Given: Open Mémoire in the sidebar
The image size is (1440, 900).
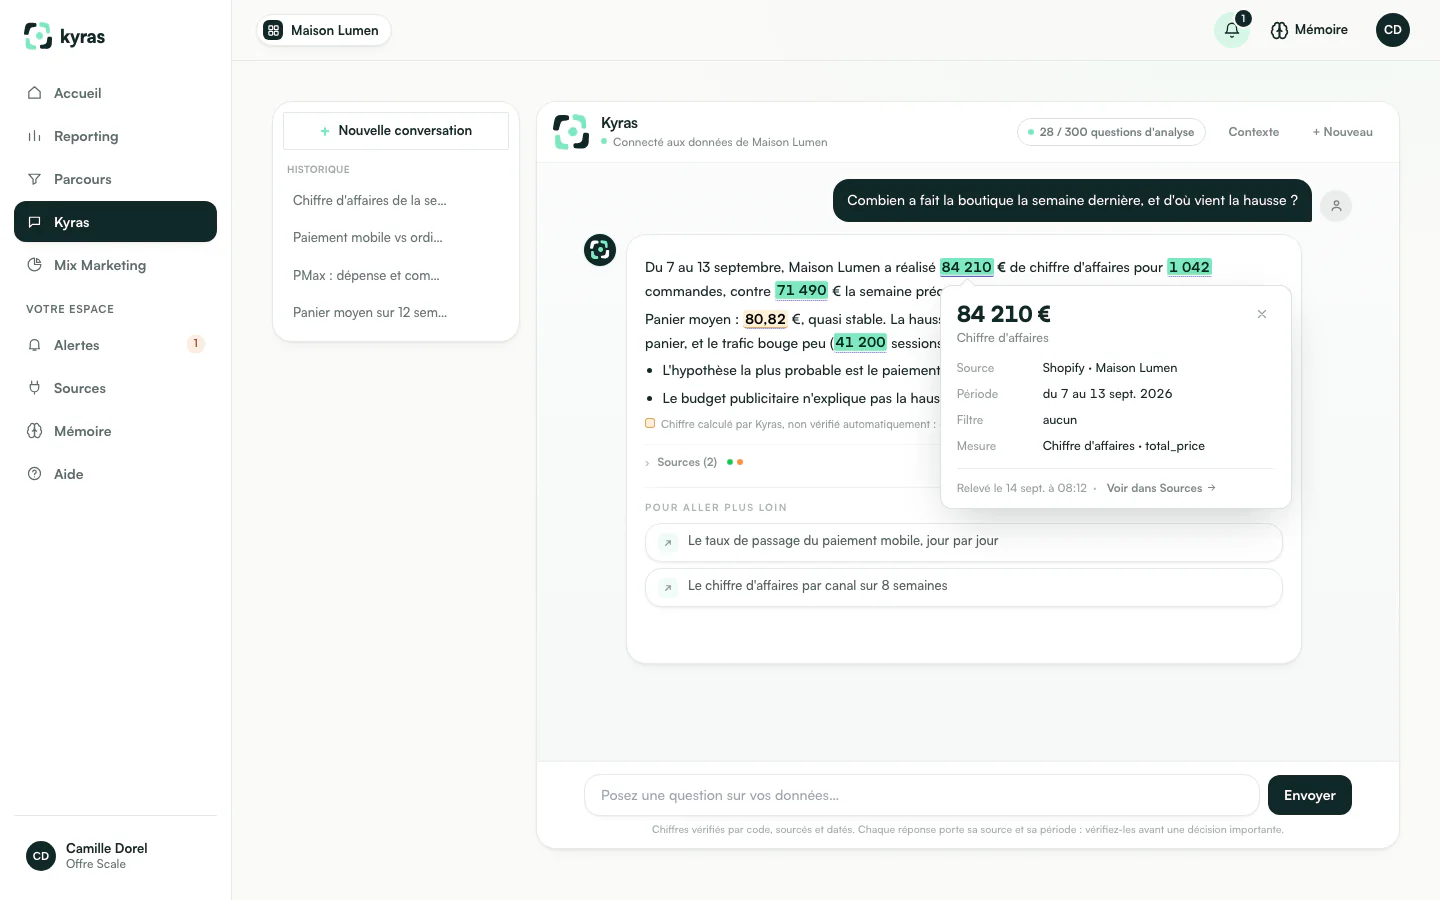Looking at the screenshot, I should coord(115,431).
